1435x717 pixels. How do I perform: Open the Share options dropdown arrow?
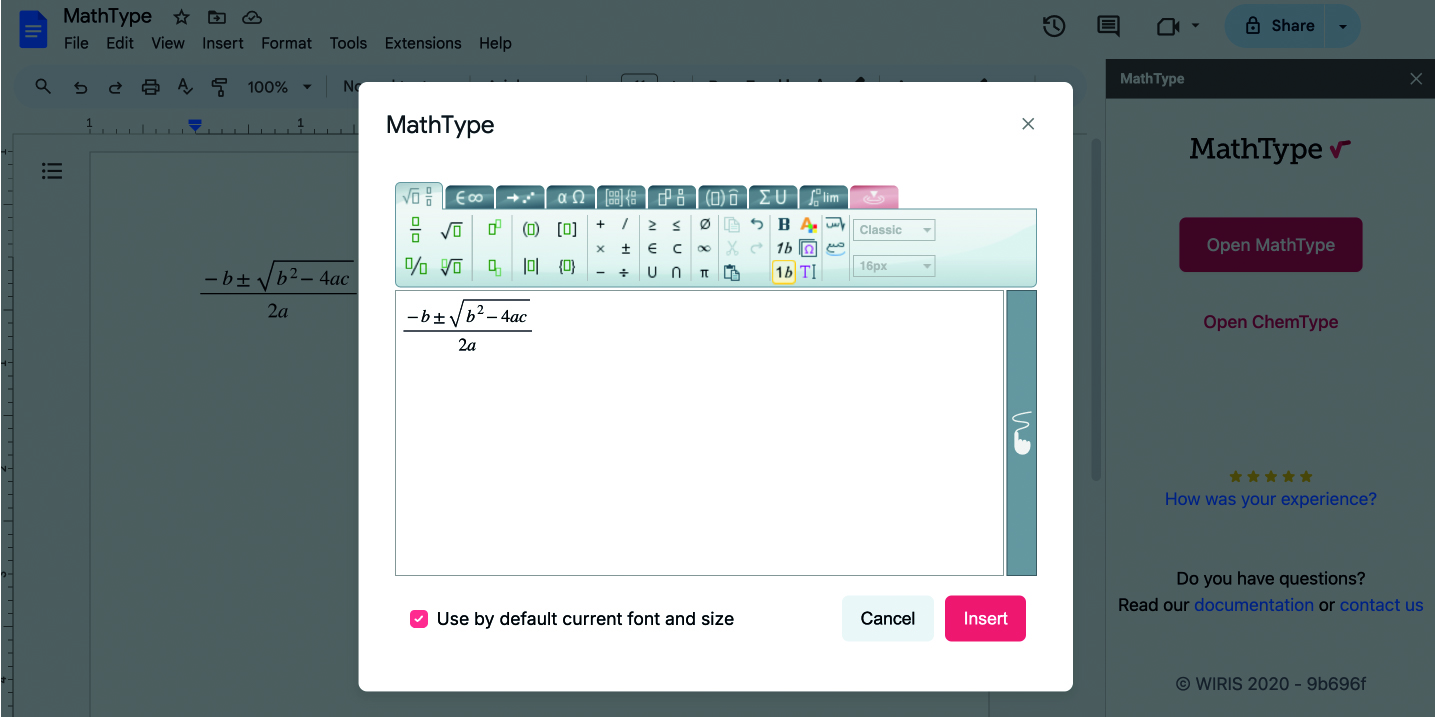click(x=1343, y=26)
